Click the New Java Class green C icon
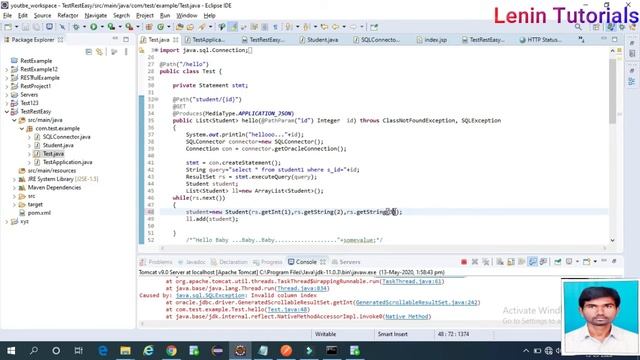Screen dimensions: 640x360 click(160, 27)
